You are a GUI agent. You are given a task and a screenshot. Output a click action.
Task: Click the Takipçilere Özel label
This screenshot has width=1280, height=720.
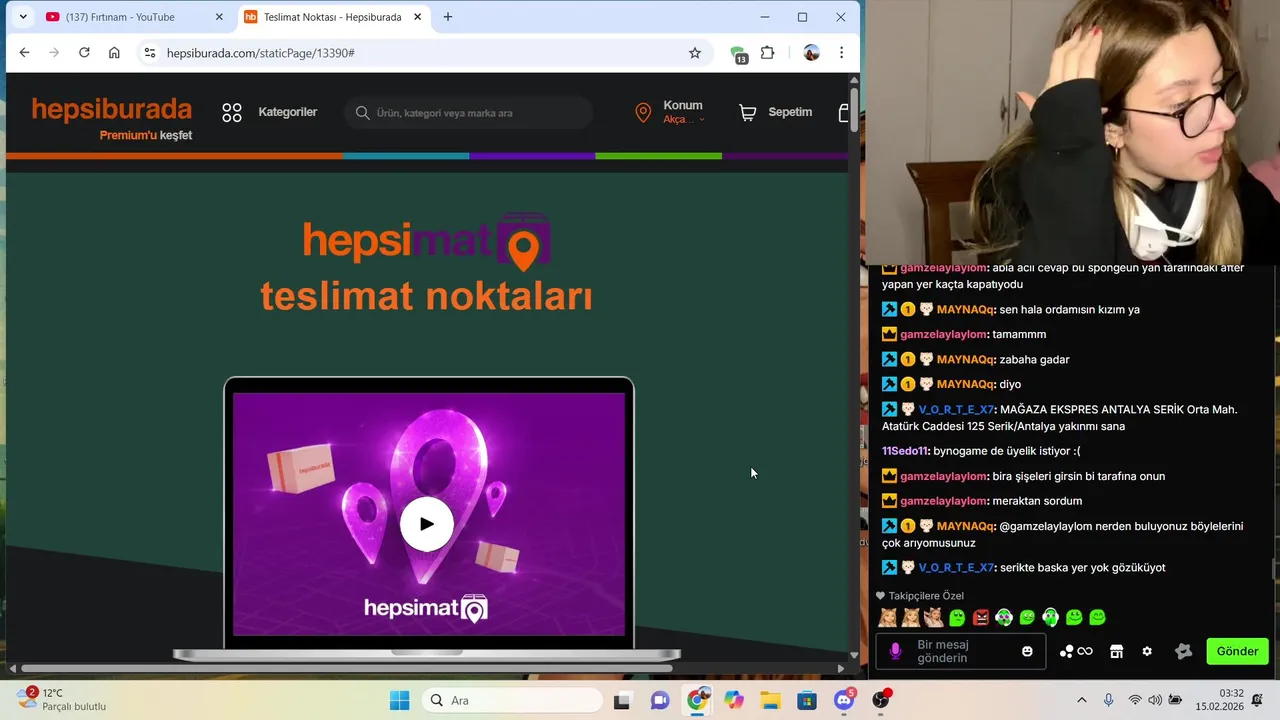926,596
